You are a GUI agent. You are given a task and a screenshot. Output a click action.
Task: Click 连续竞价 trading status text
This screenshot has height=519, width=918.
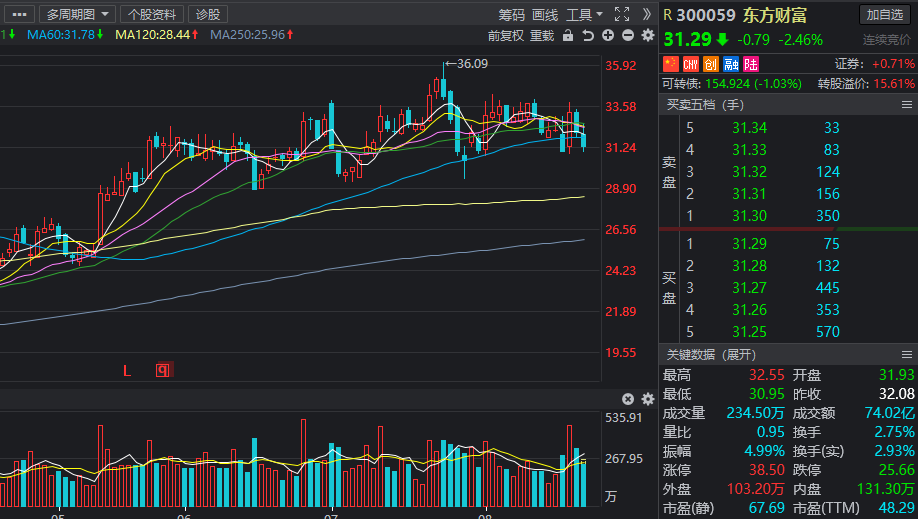tap(886, 40)
